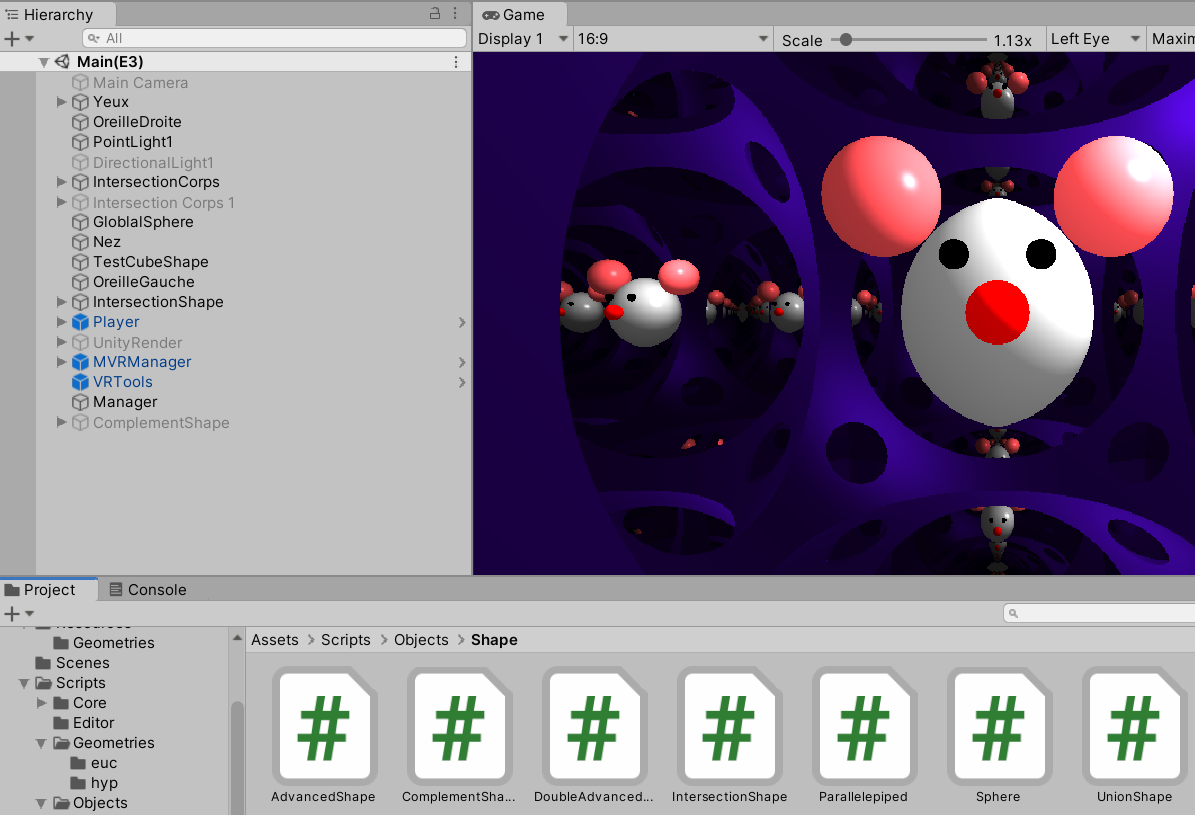The width and height of the screenshot is (1195, 815).
Task: Click the Main(E3) Unity scene icon
Action: pos(62,62)
